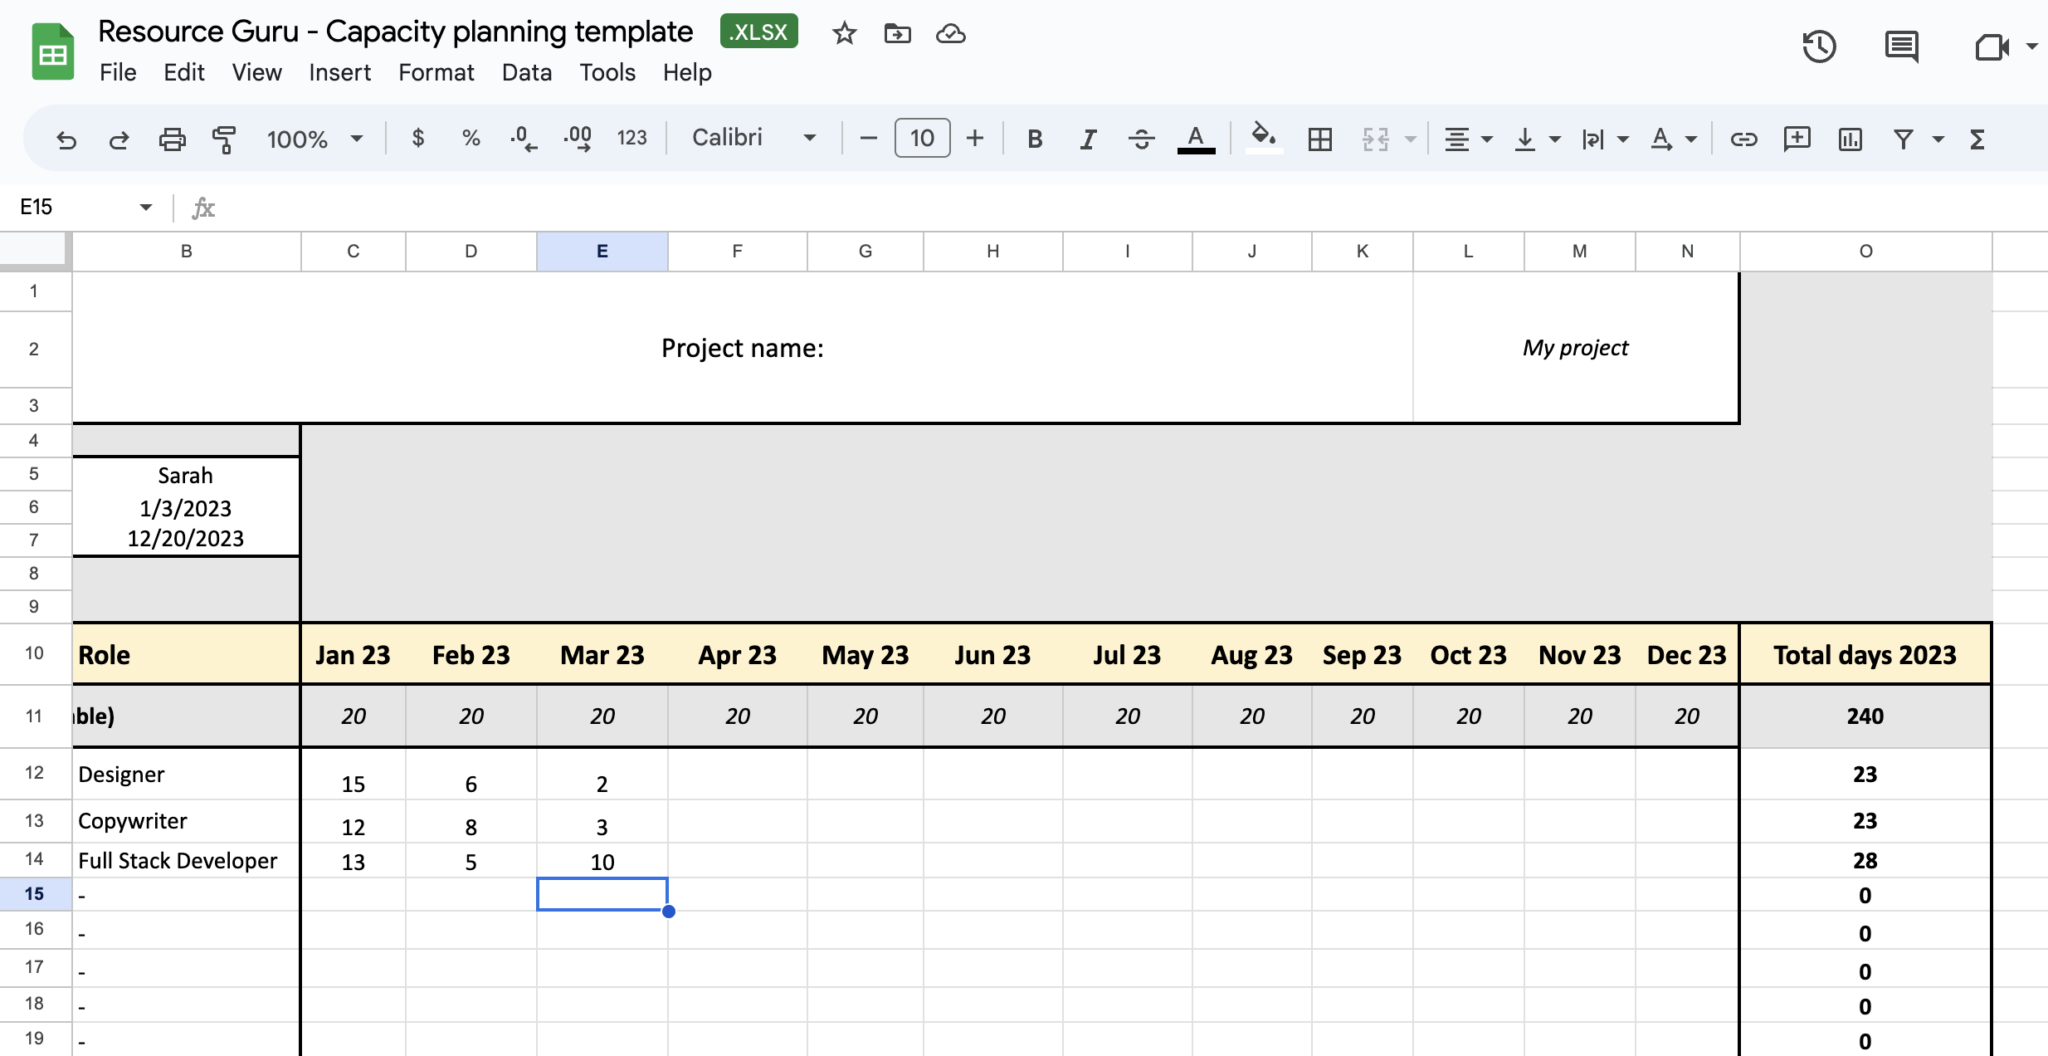Open the Functions sigma menu
2048x1056 pixels.
click(1977, 139)
